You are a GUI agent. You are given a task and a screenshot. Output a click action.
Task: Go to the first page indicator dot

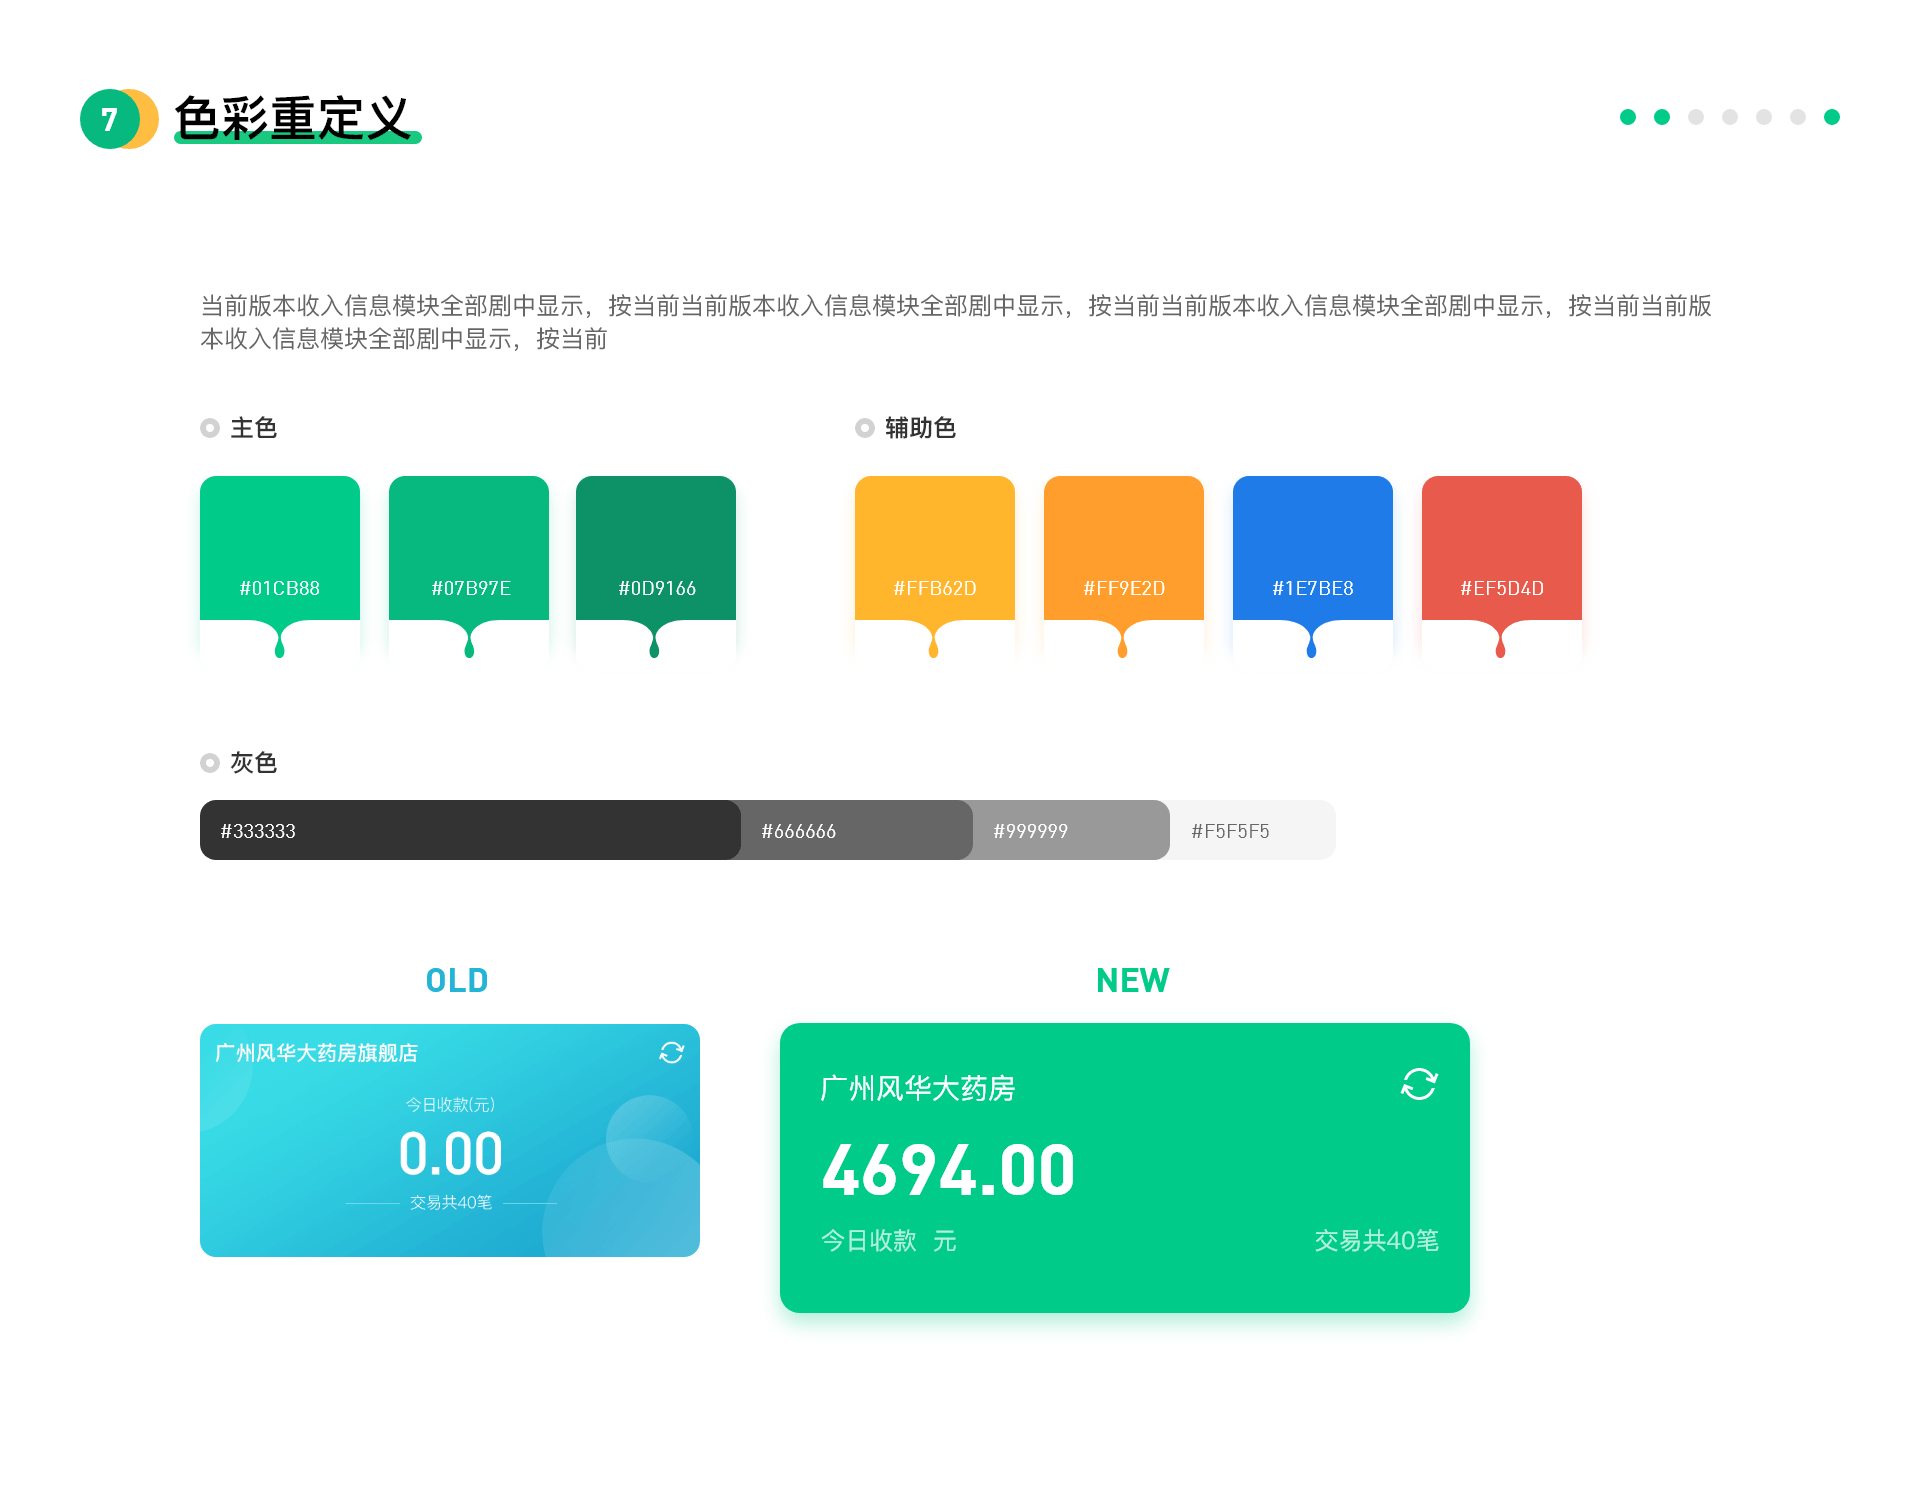pyautogui.click(x=1628, y=117)
